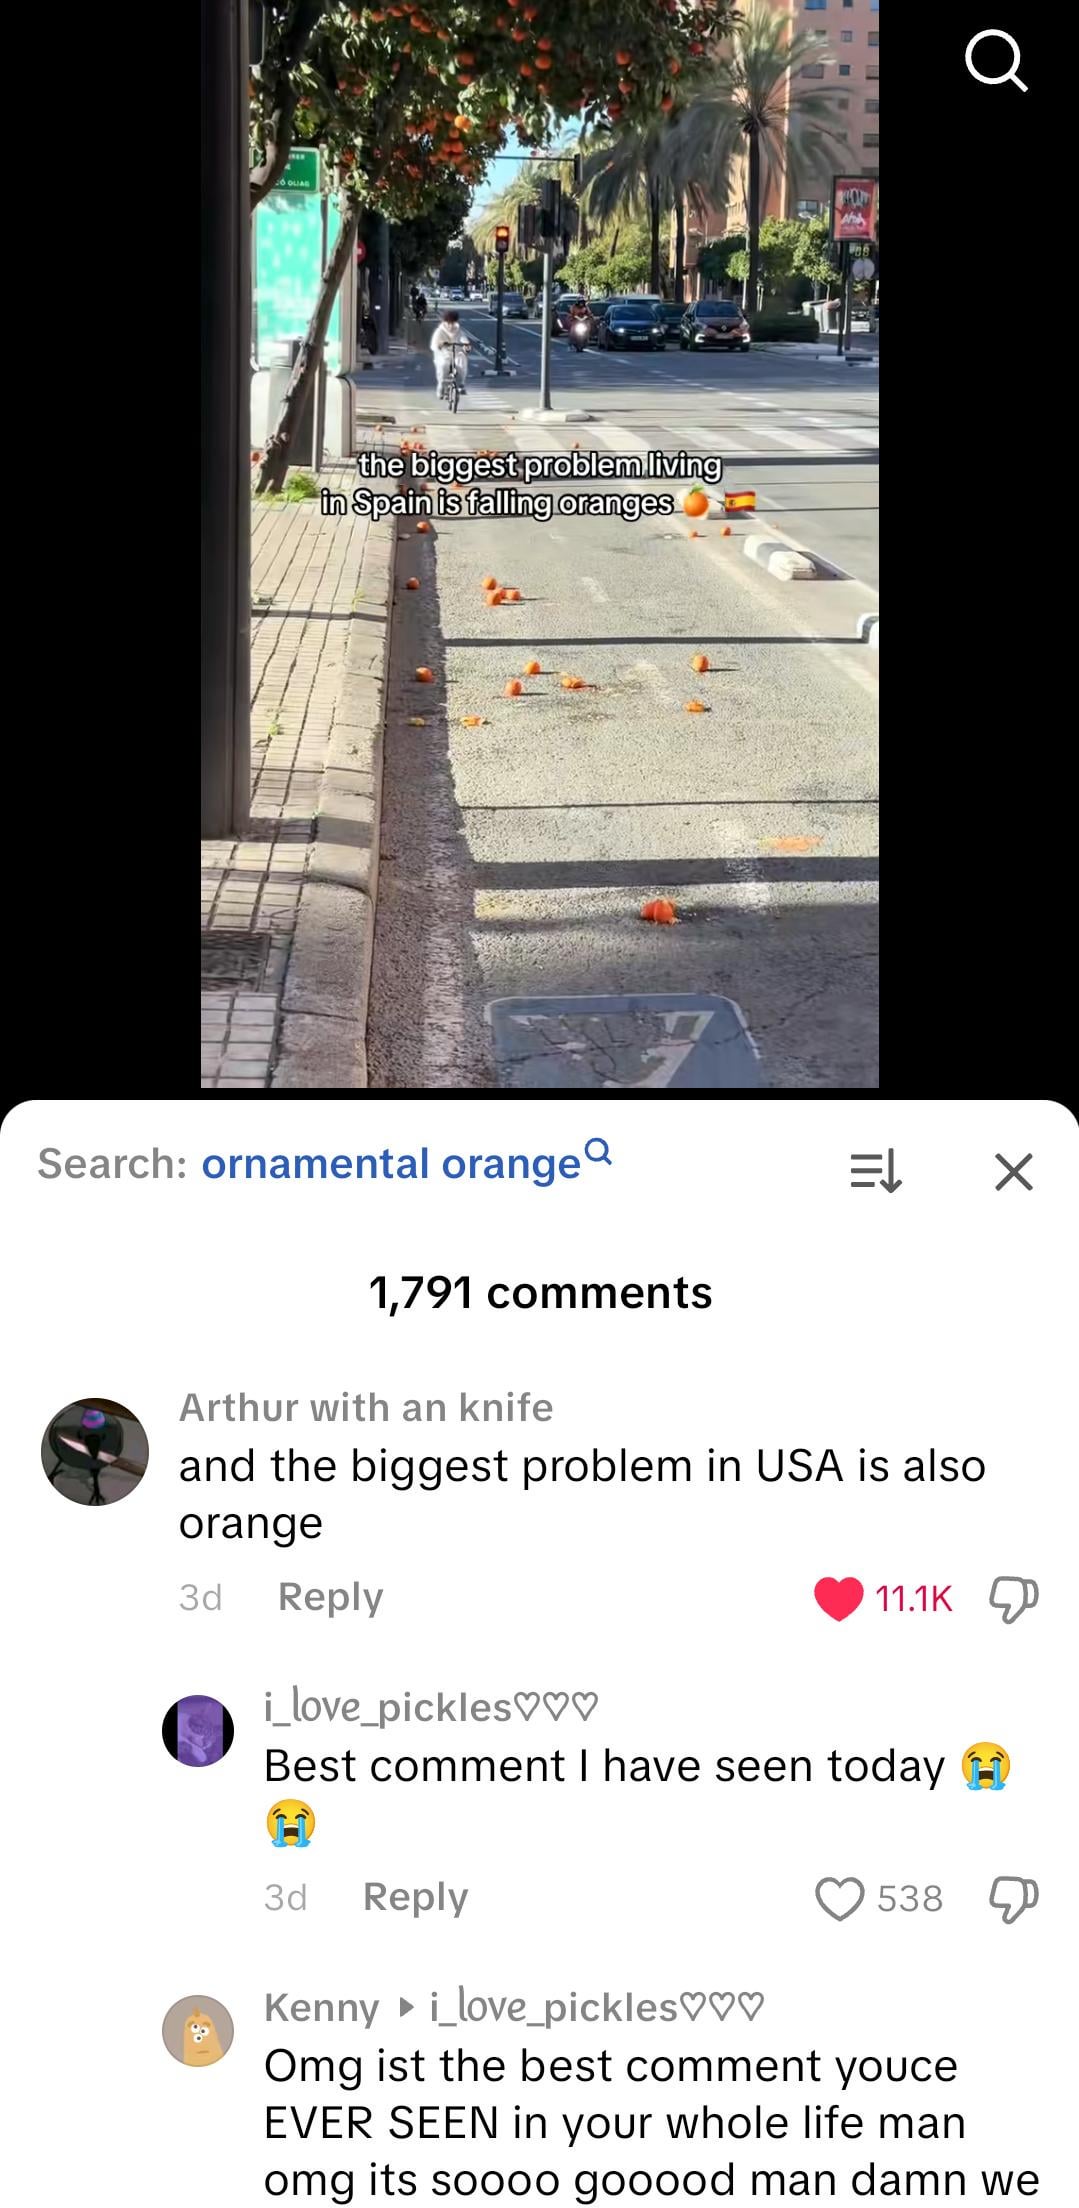
Task: Reply to 'Best comment I have seen today'
Action: [x=415, y=1897]
